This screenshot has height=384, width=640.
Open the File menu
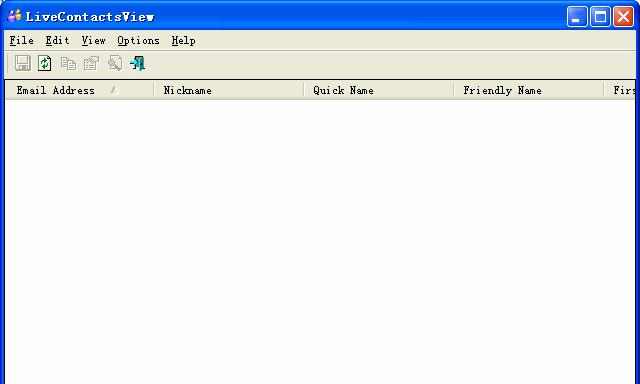point(22,40)
